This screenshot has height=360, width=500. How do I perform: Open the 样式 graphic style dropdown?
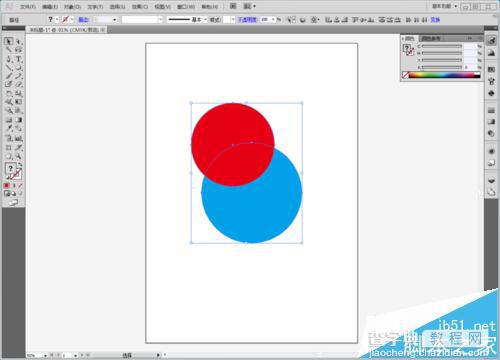(x=233, y=20)
